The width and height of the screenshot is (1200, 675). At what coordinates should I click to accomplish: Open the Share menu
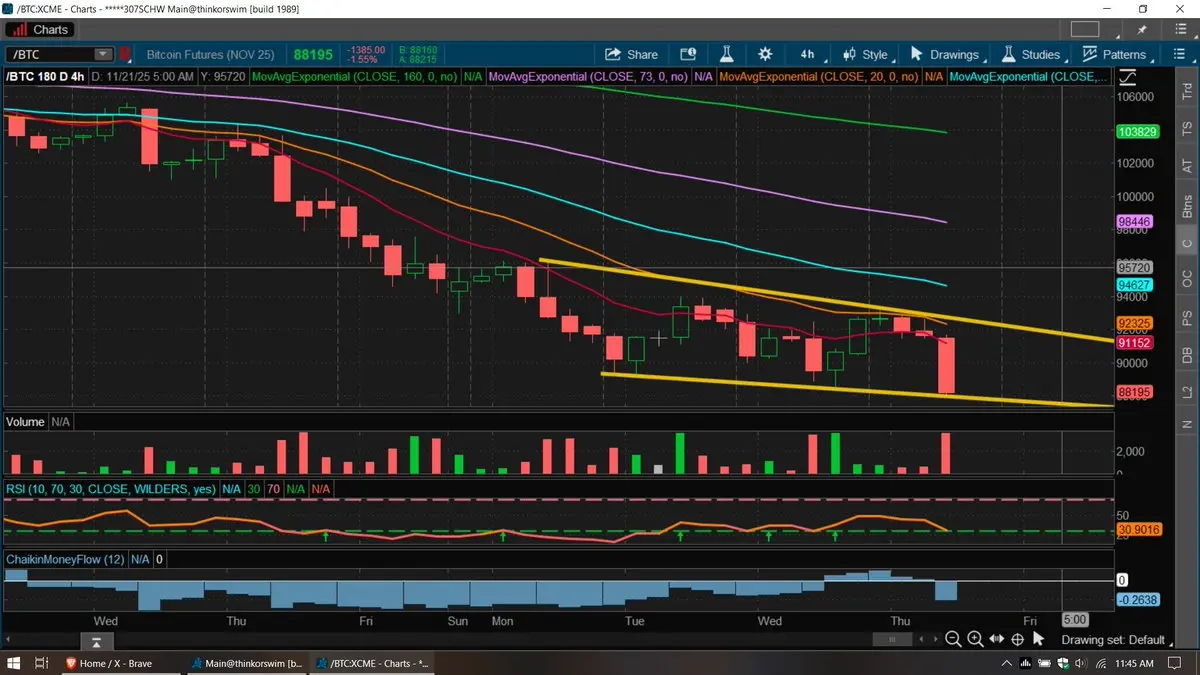[631, 55]
